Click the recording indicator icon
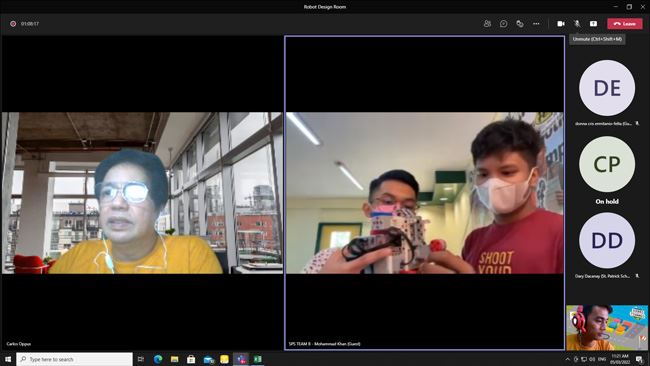 pyautogui.click(x=13, y=24)
